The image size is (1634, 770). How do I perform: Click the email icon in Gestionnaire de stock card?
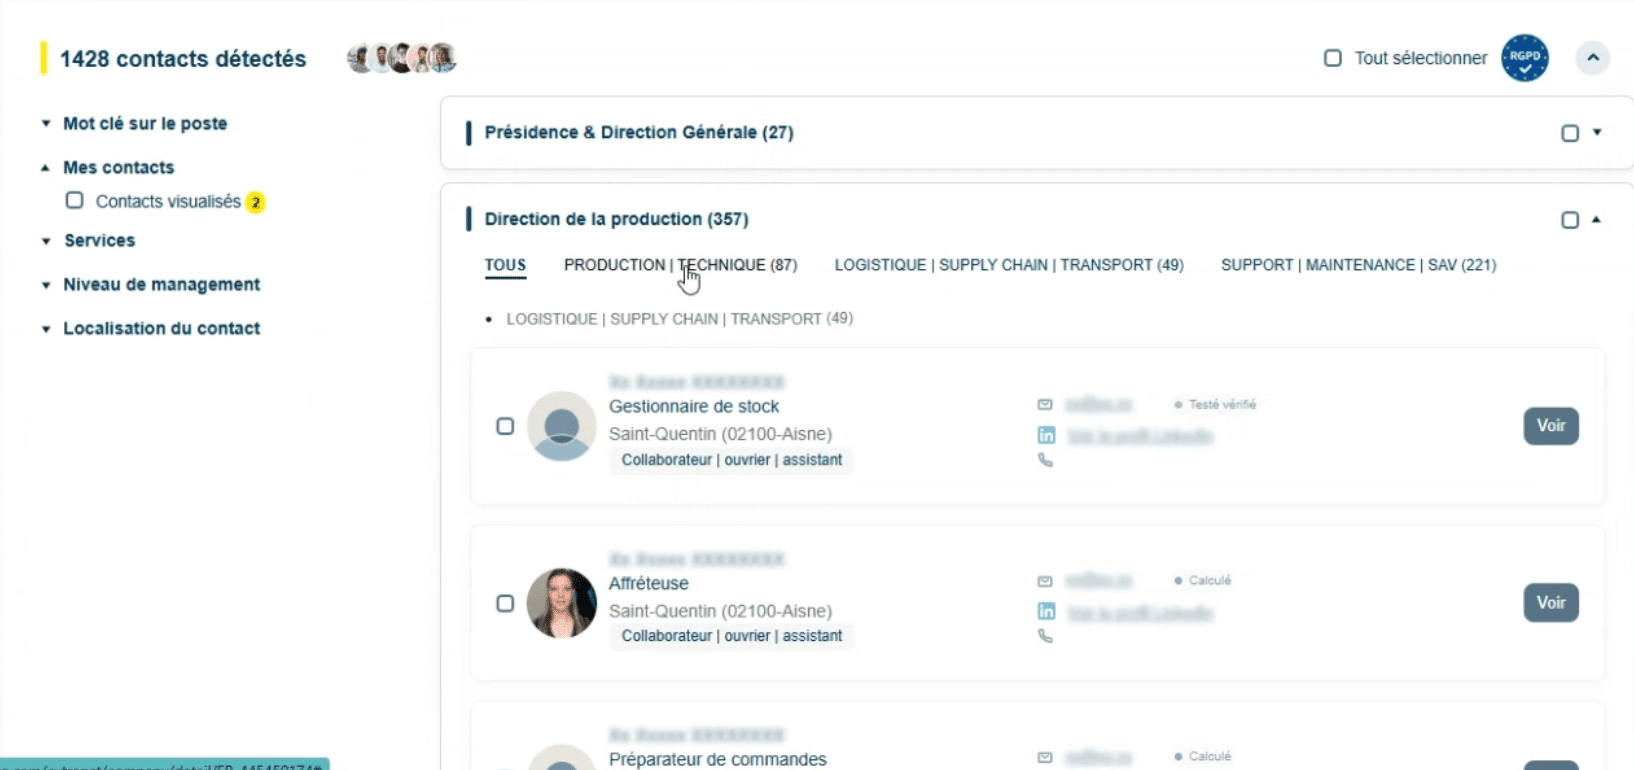(1045, 405)
